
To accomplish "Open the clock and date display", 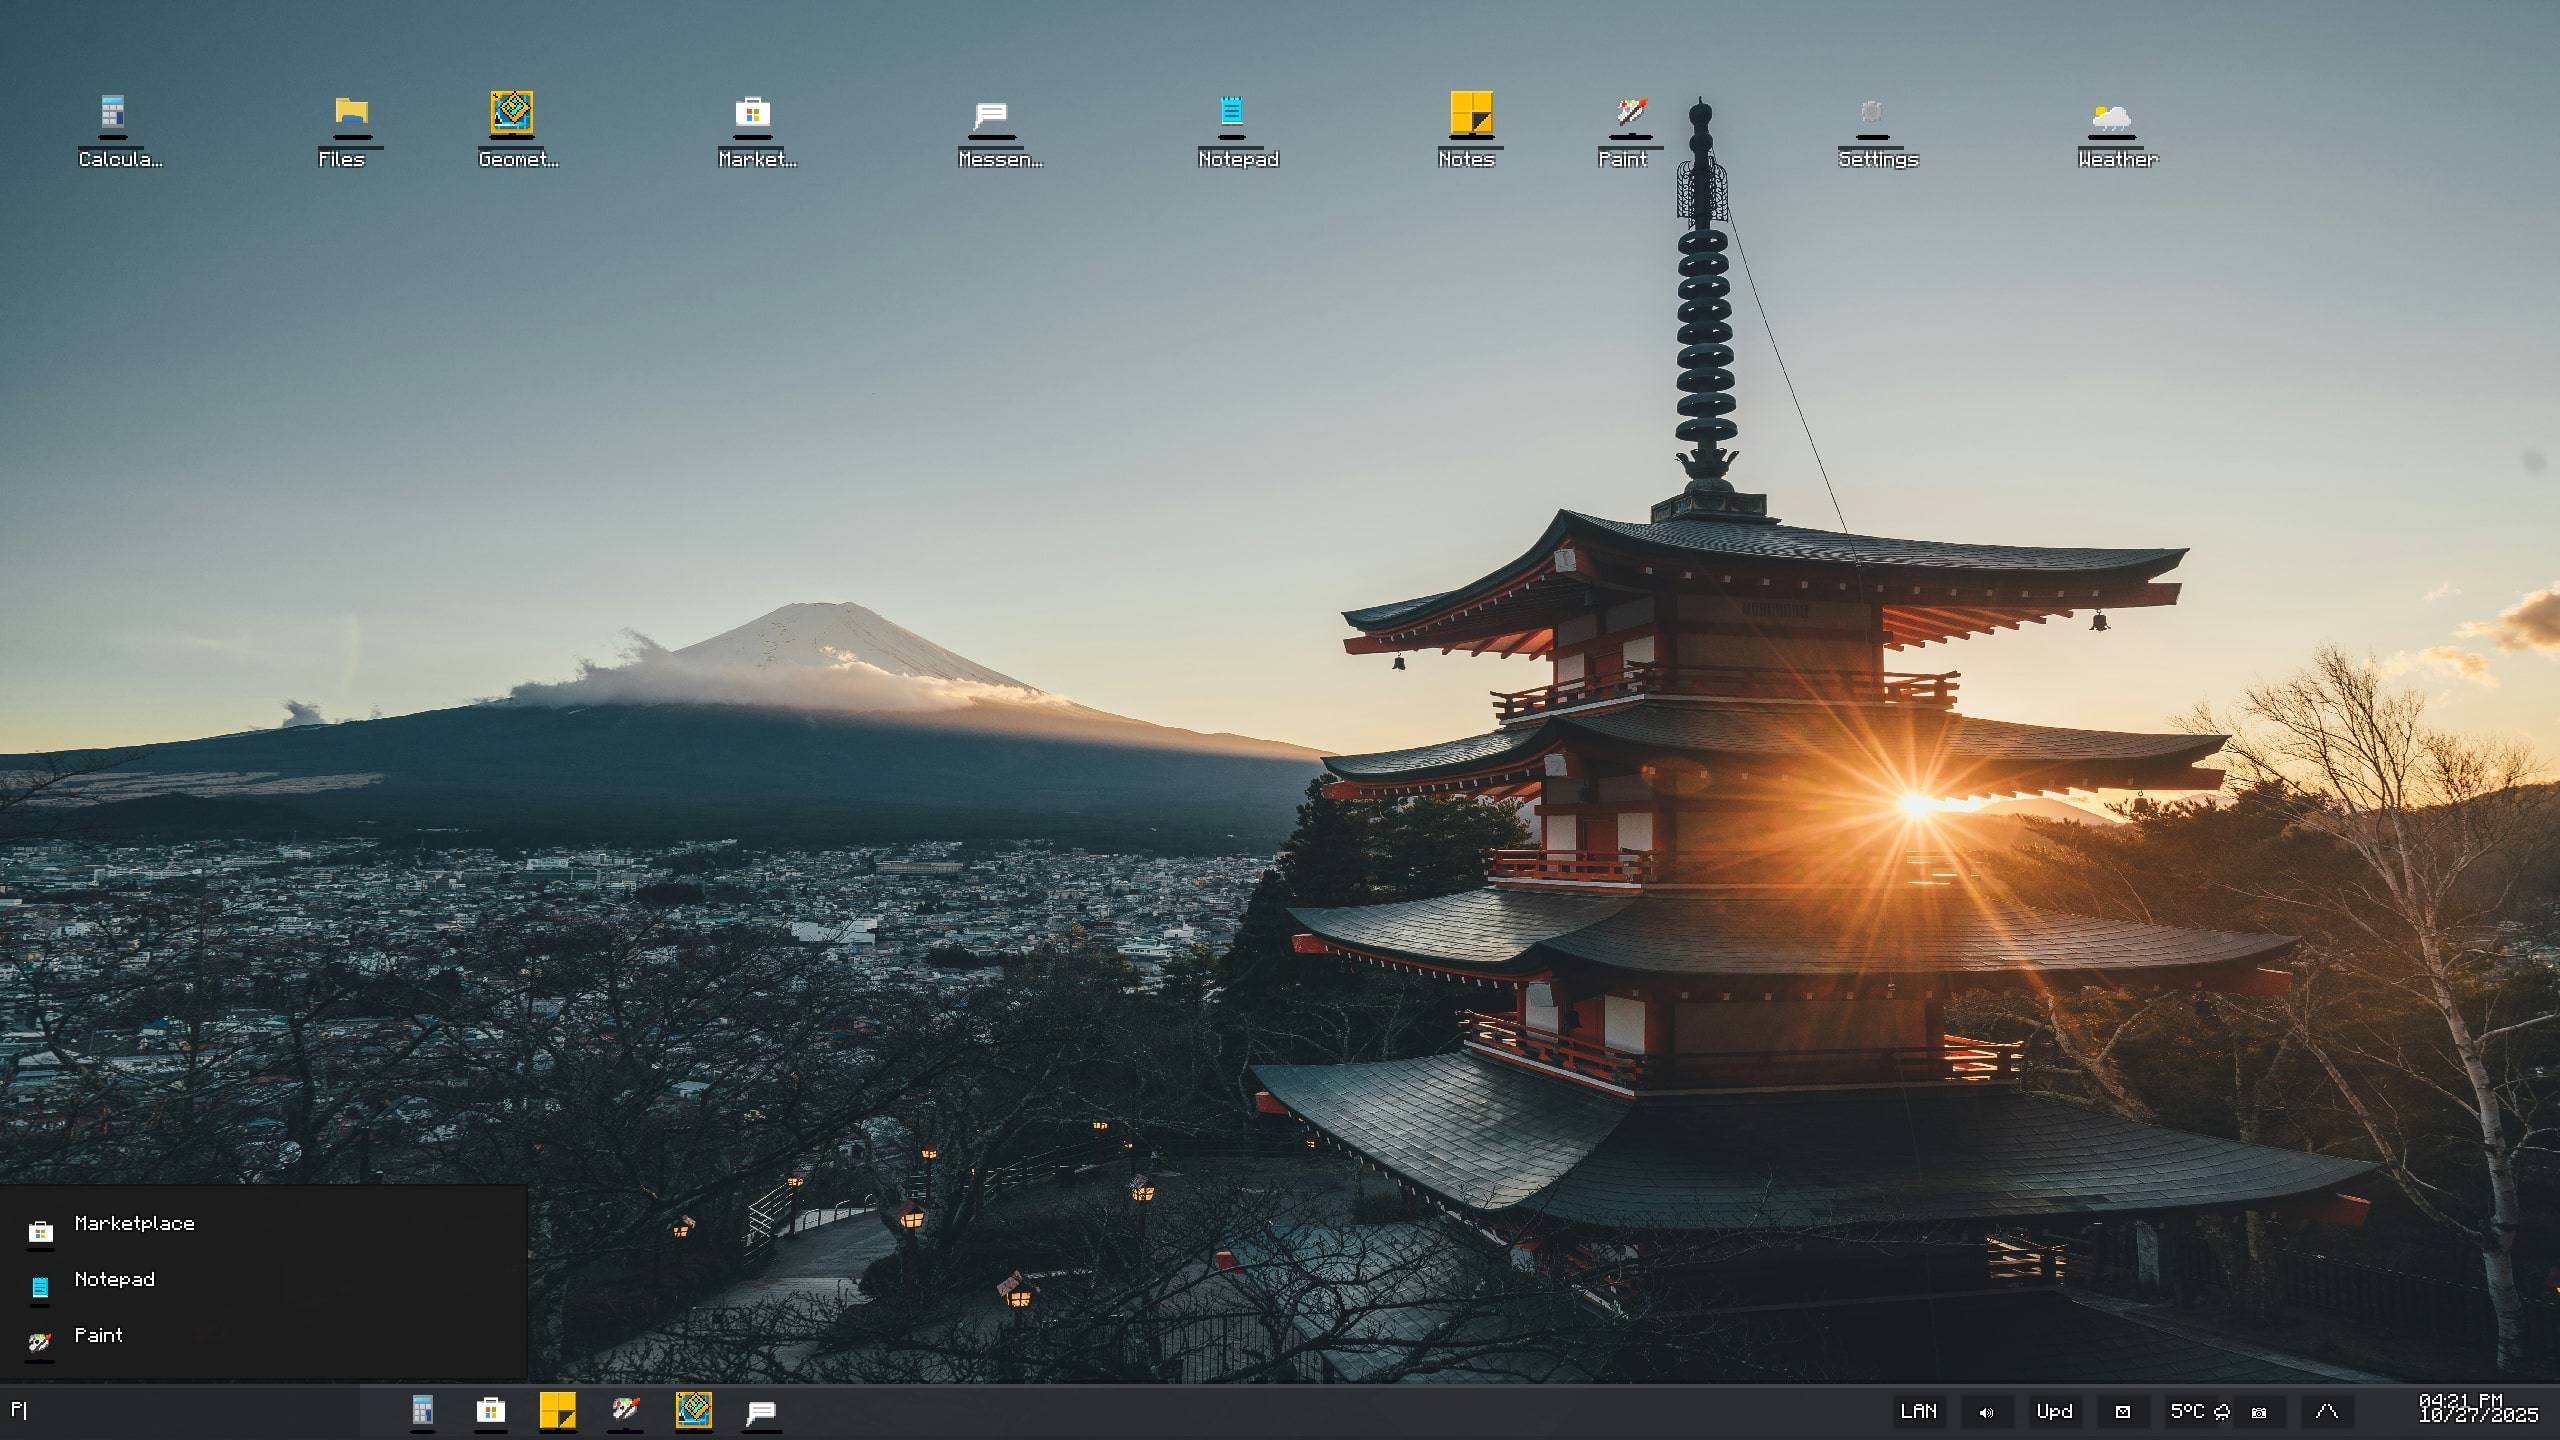I will (x=2477, y=1408).
